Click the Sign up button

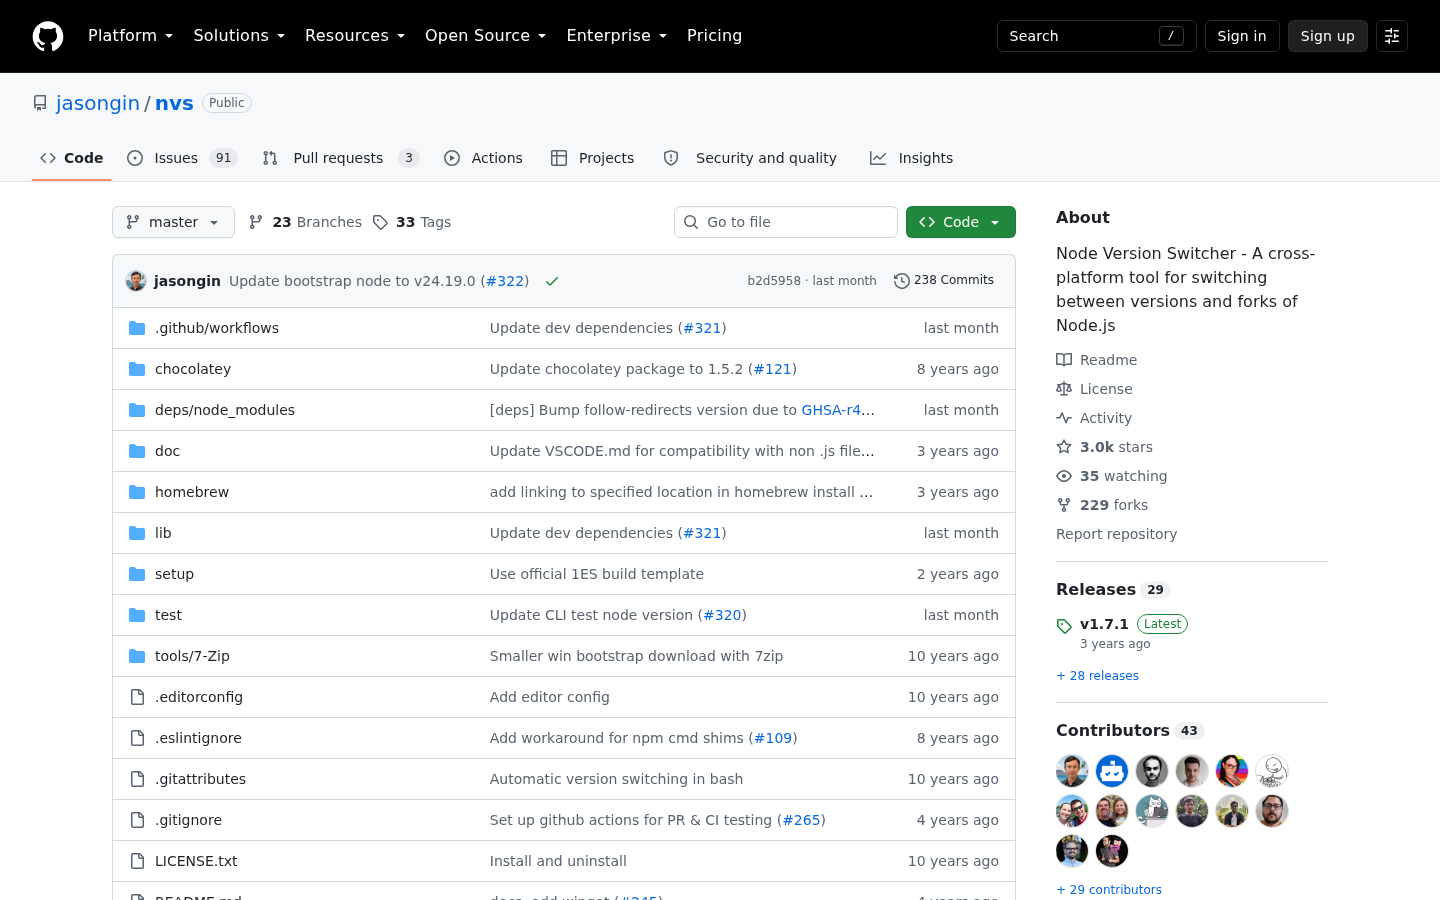(x=1328, y=36)
